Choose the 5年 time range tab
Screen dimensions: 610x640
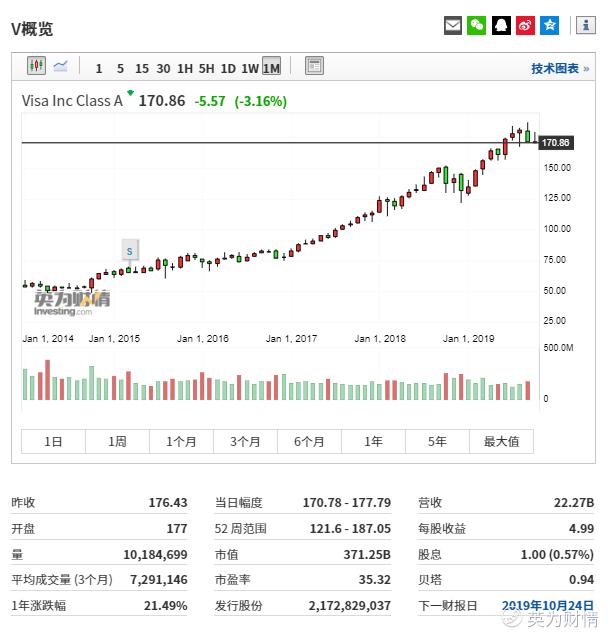coord(437,441)
